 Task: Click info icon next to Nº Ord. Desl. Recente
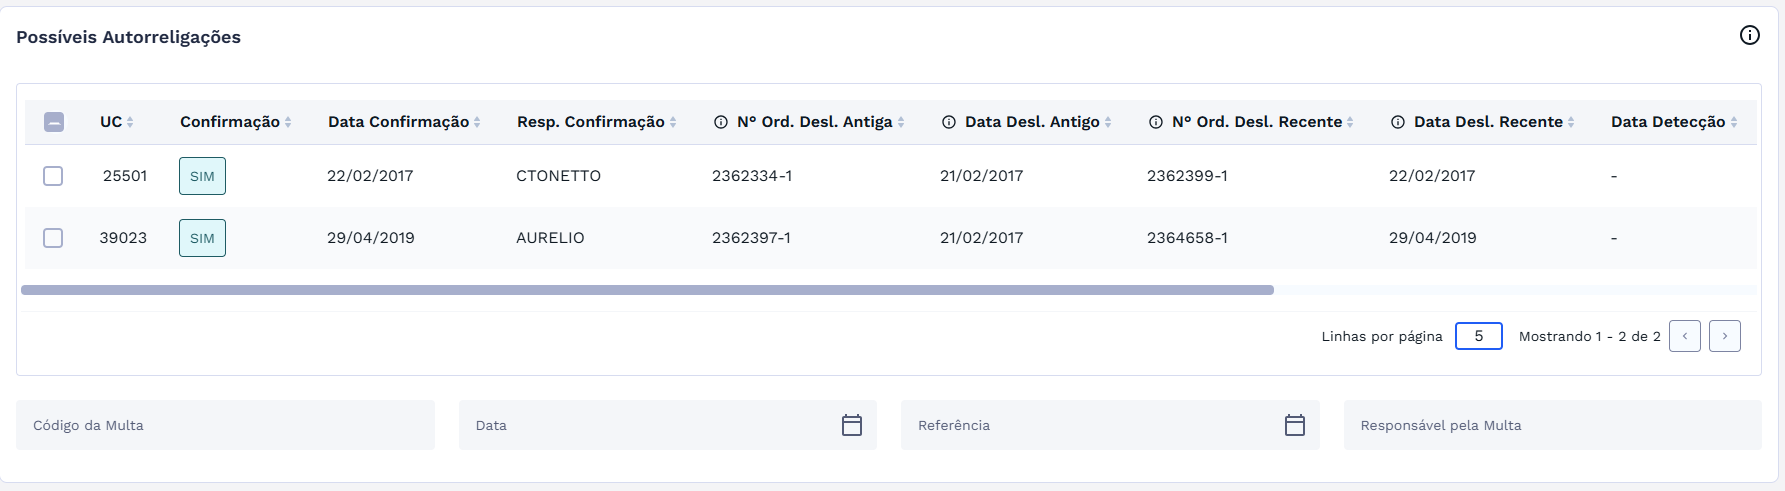coord(1155,122)
